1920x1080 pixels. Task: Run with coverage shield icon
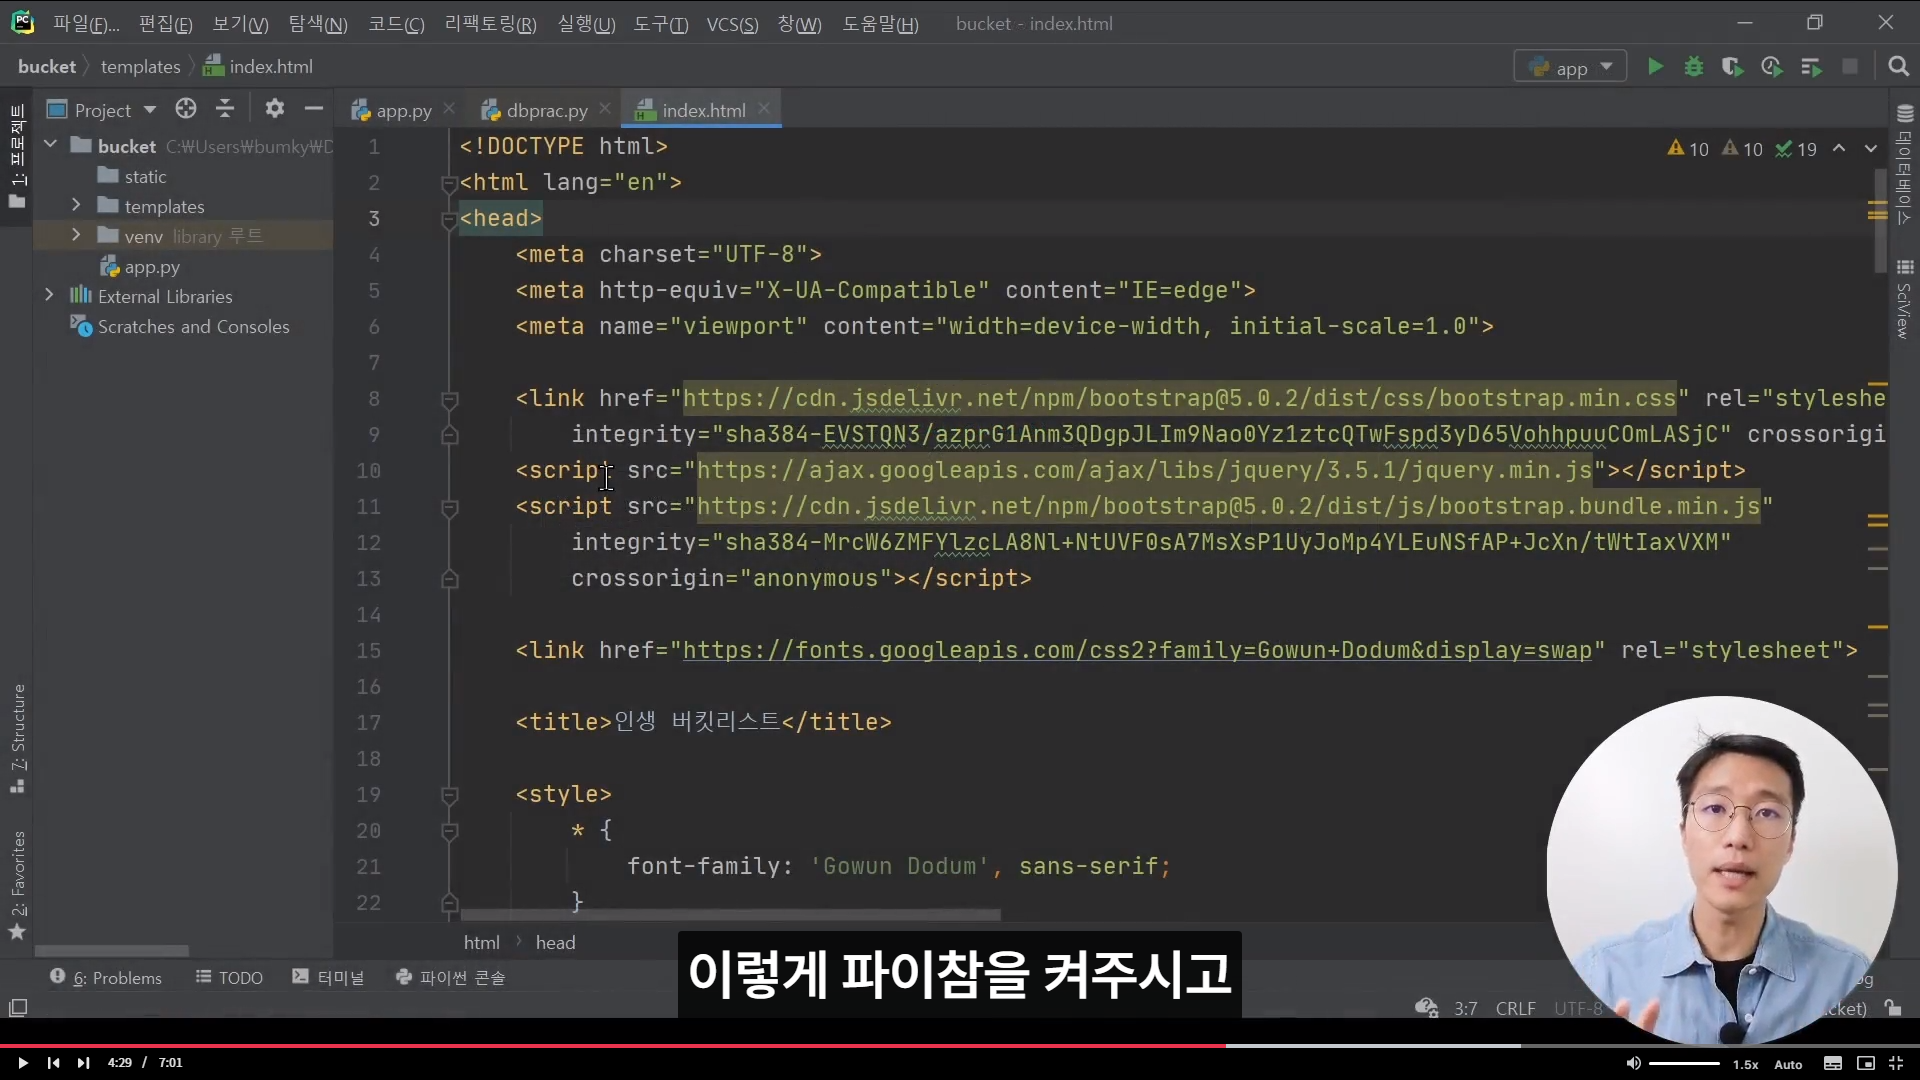[1733, 67]
